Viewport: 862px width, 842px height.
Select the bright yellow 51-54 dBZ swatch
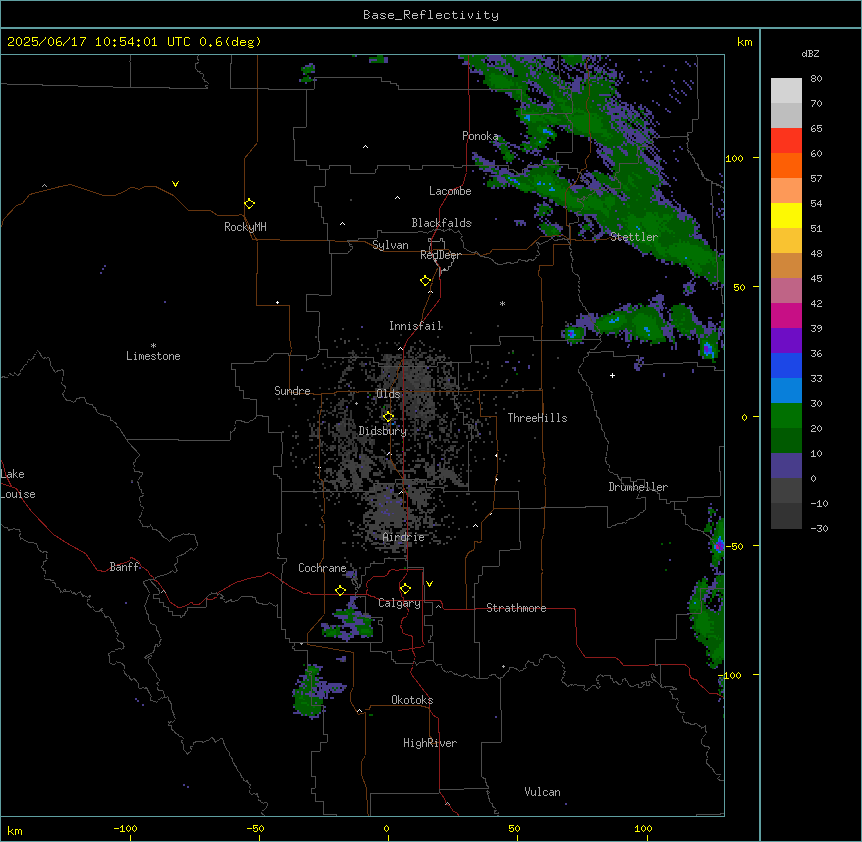[x=786, y=215]
